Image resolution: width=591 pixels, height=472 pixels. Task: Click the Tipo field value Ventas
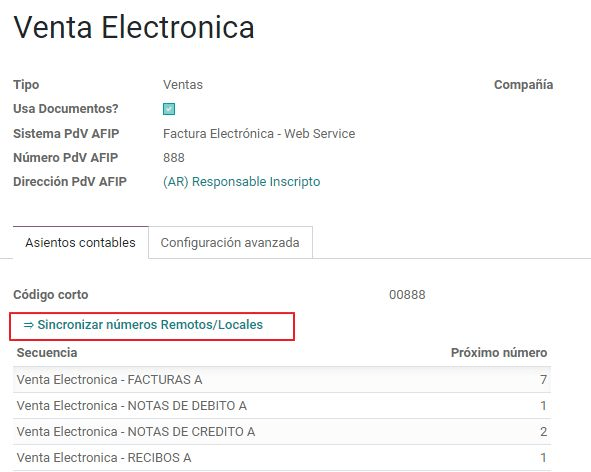[x=183, y=85]
